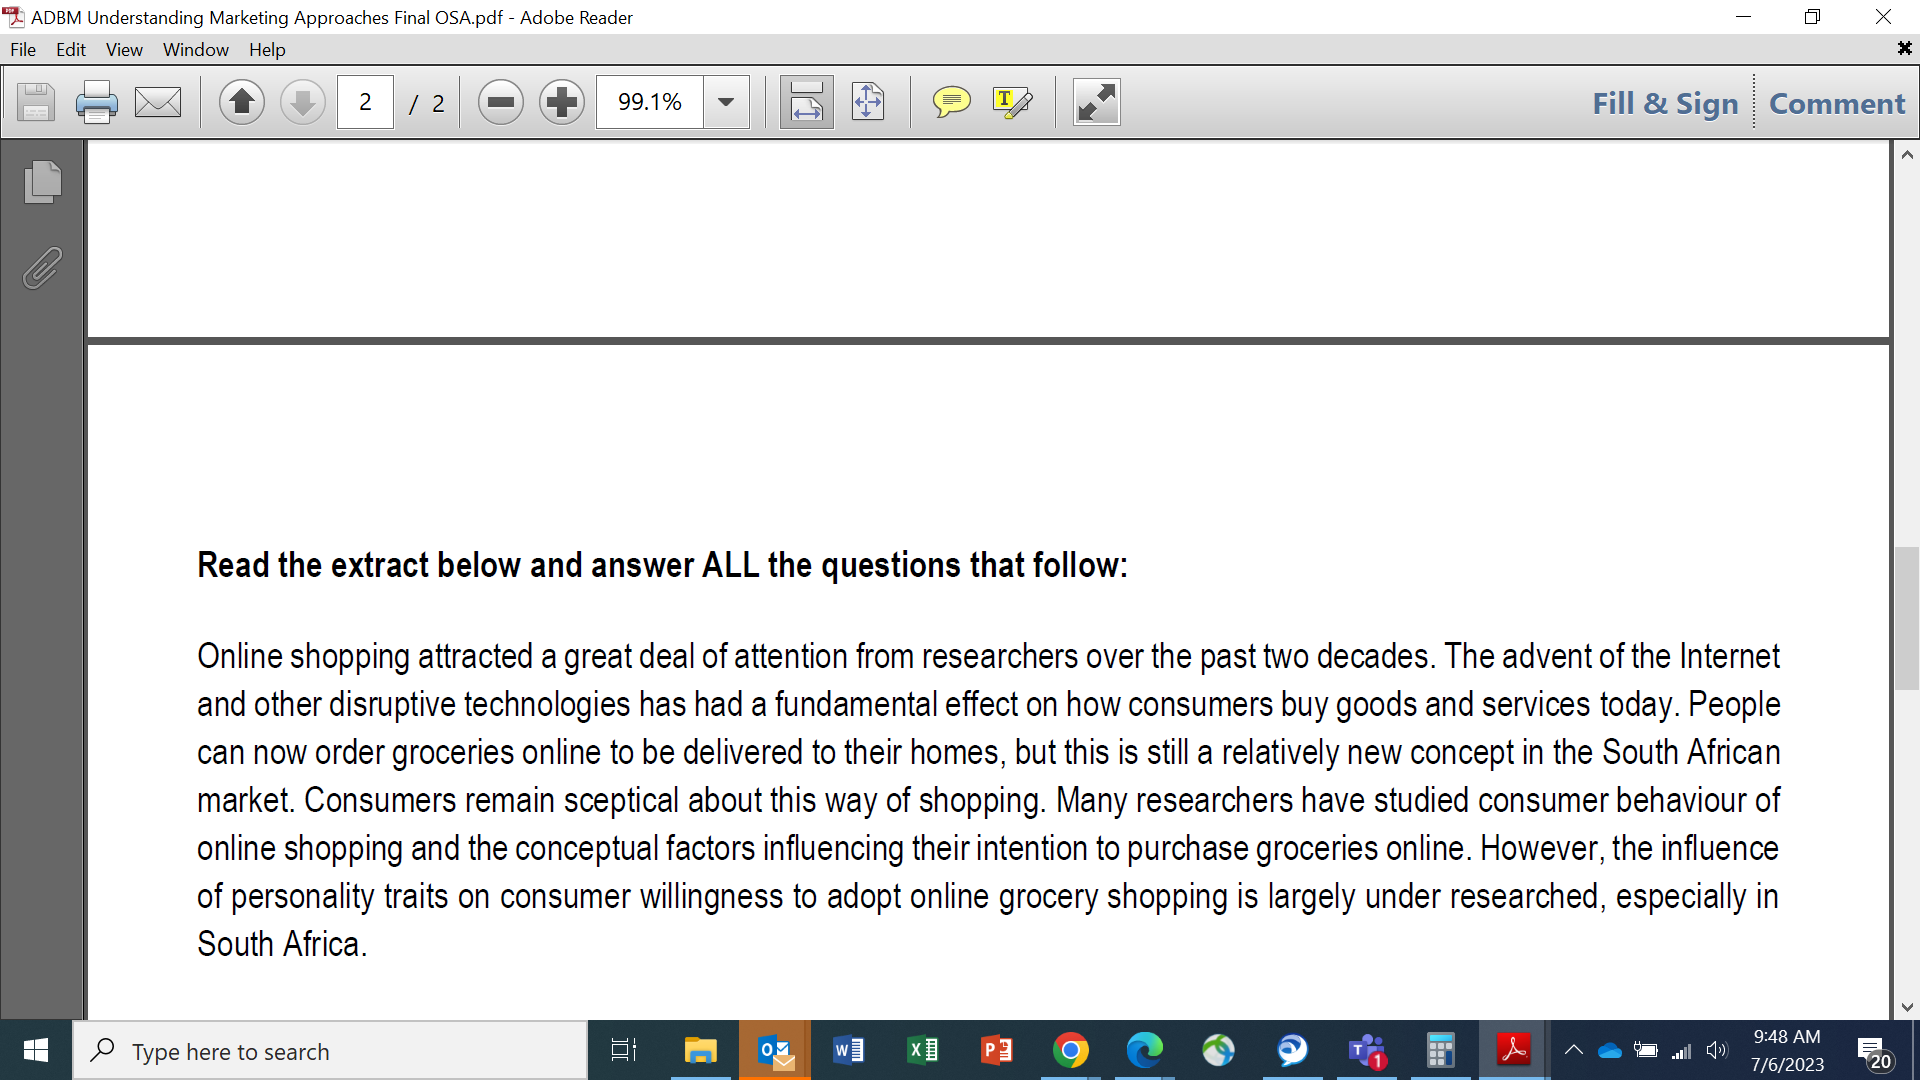This screenshot has width=1920, height=1080.
Task: Open the green globe taskbar app
Action: pos(1218,1050)
